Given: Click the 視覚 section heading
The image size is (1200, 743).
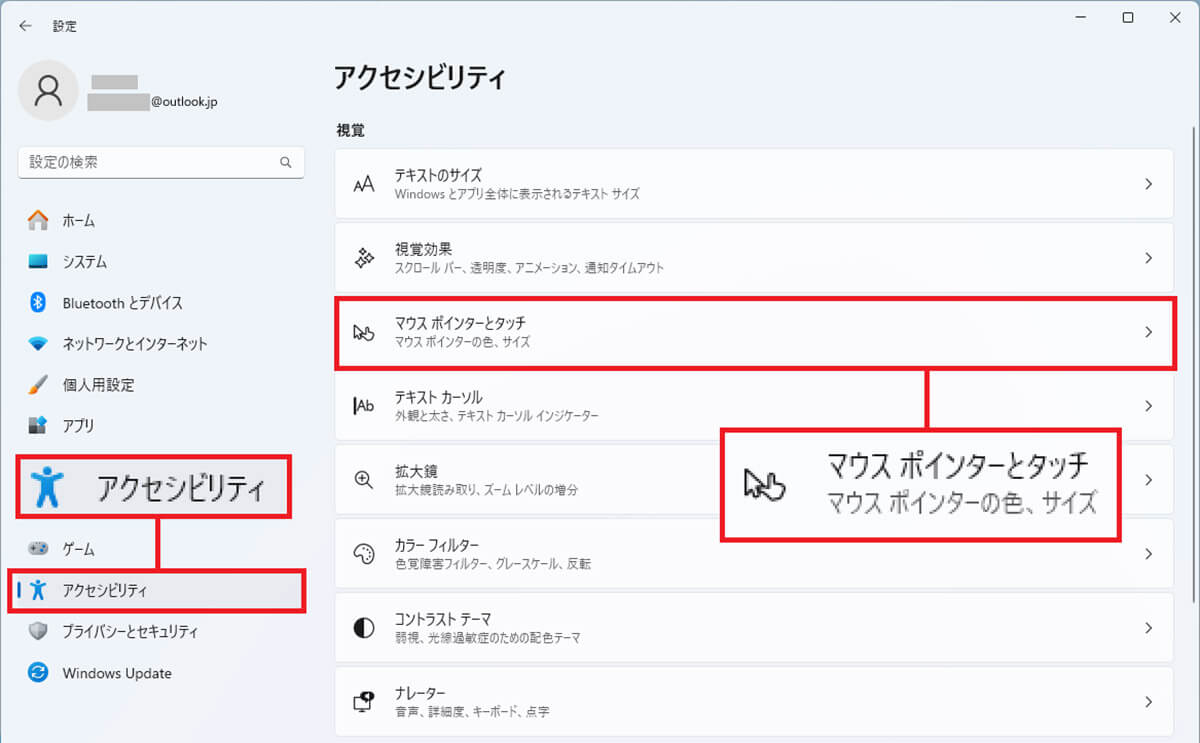Looking at the screenshot, I should click(351, 130).
